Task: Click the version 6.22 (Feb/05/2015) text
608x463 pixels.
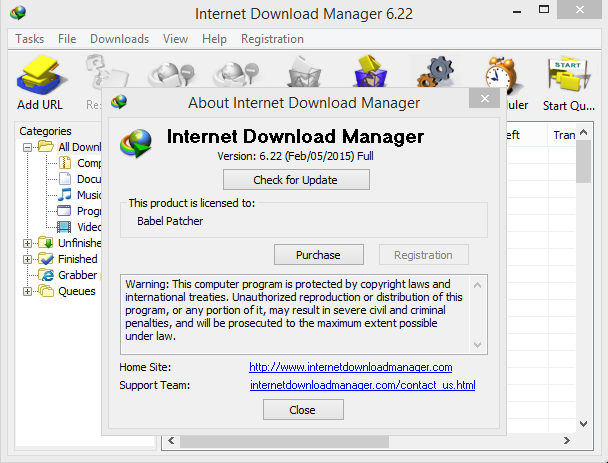Action: pos(295,156)
